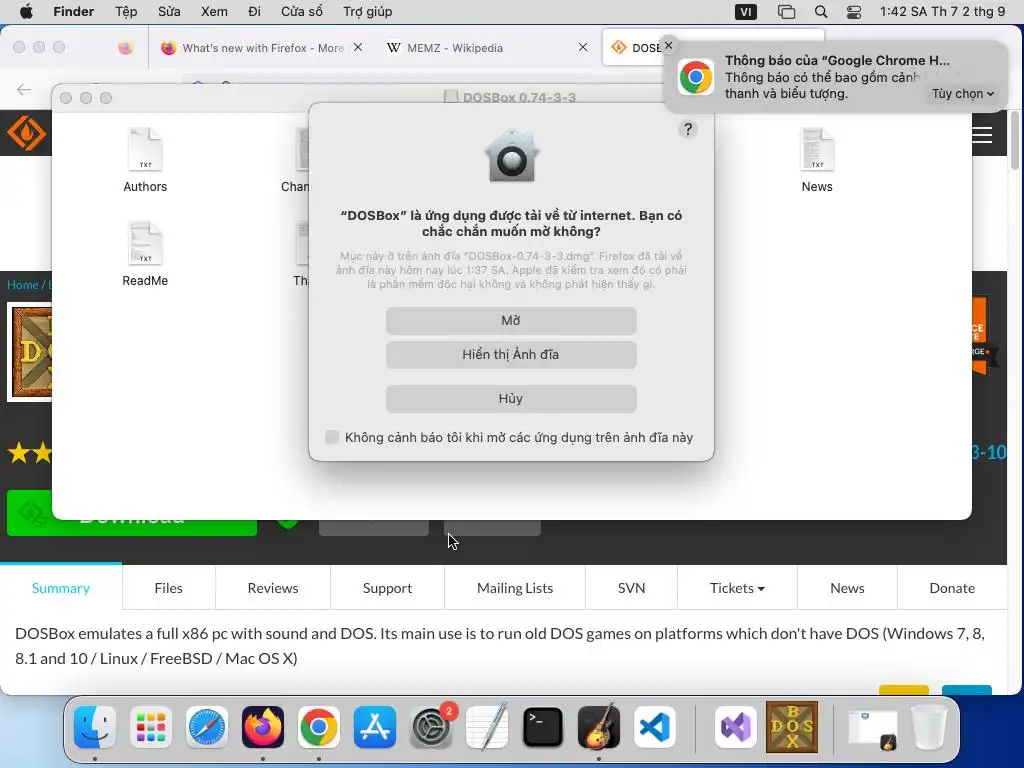Screen dimensions: 1024x768
Task: Open the minimized window thumbnail in Dock
Action: click(872, 728)
